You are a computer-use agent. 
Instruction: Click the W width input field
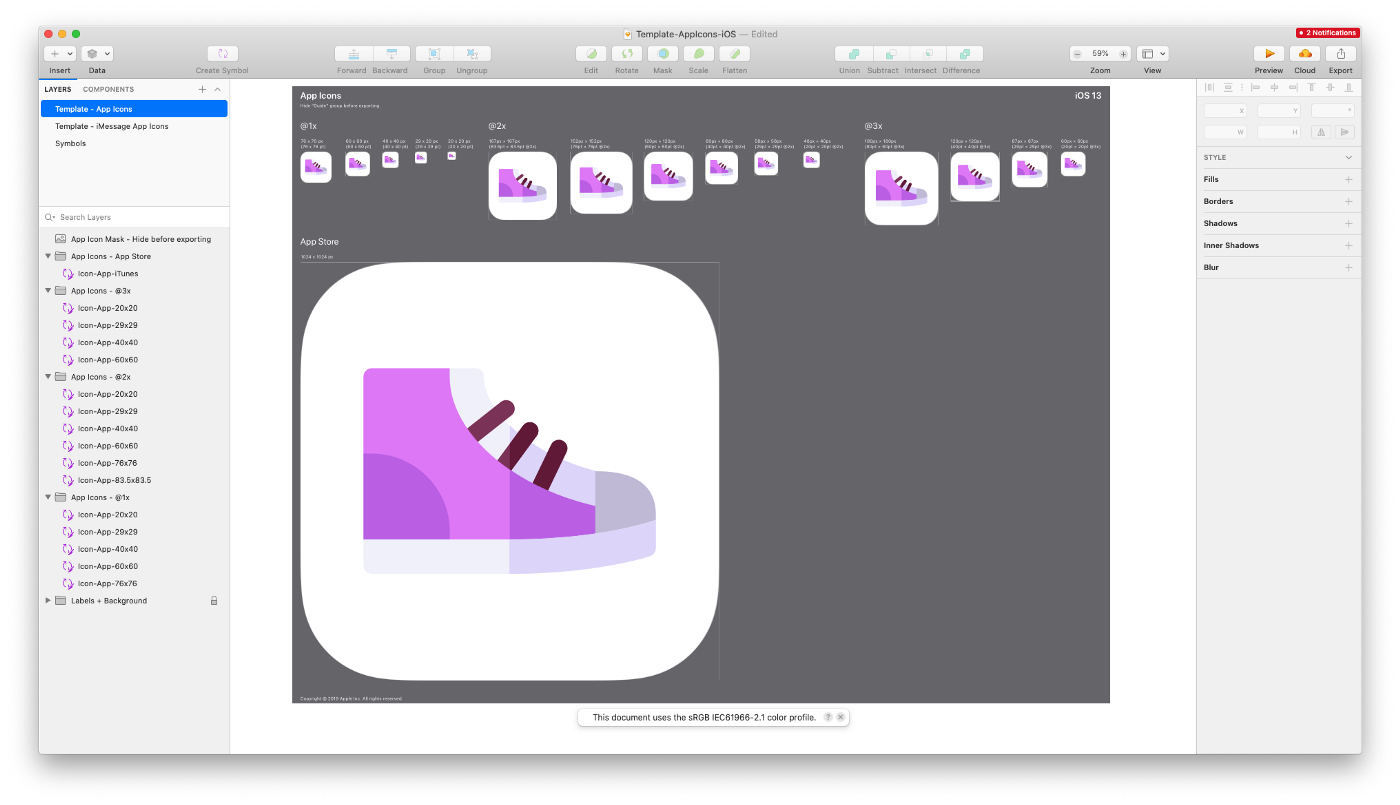[x=1226, y=132]
